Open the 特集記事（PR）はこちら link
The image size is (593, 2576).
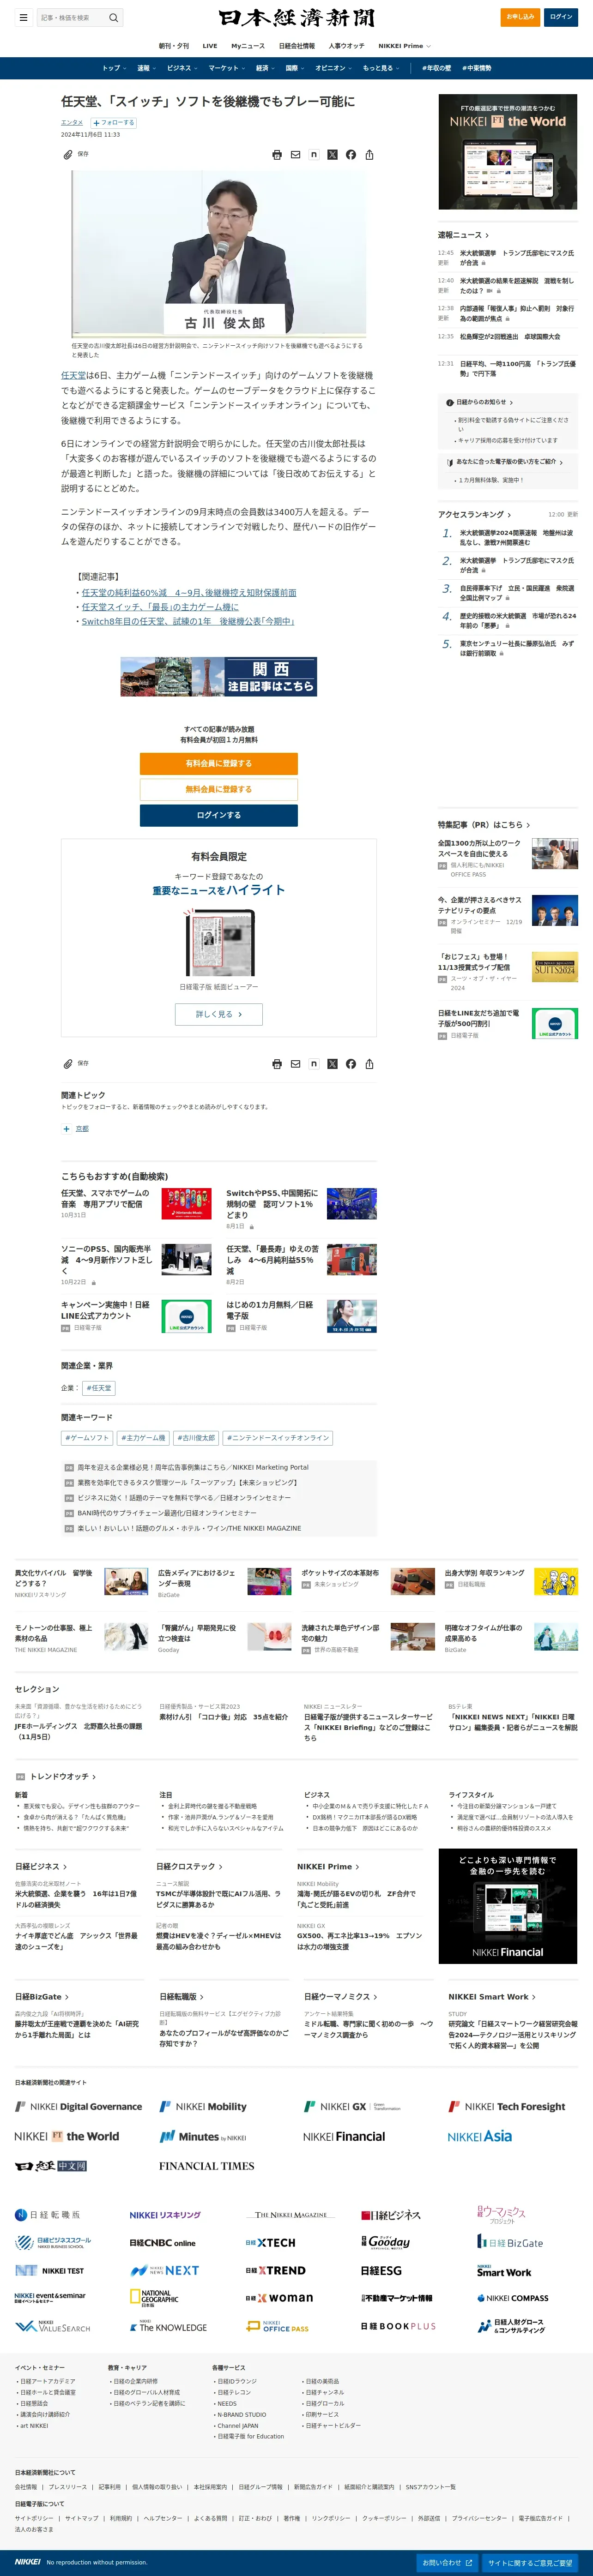(484, 825)
